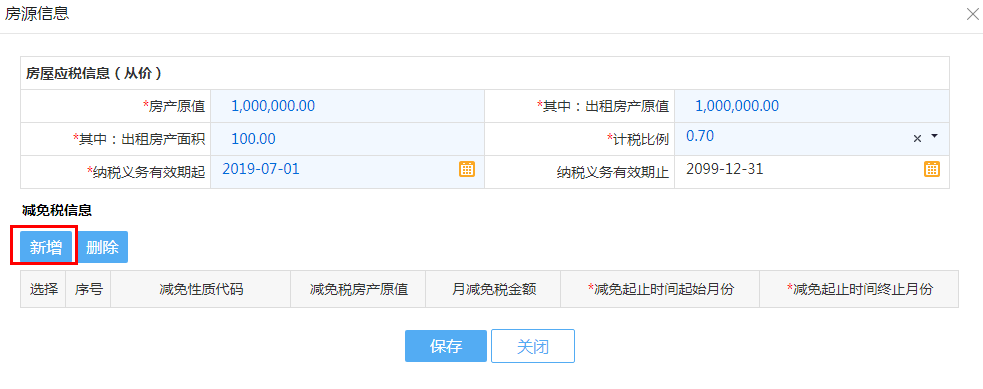983x389 pixels.
Task: Expand the 计税比例 dropdown arrow
Action: (934, 136)
